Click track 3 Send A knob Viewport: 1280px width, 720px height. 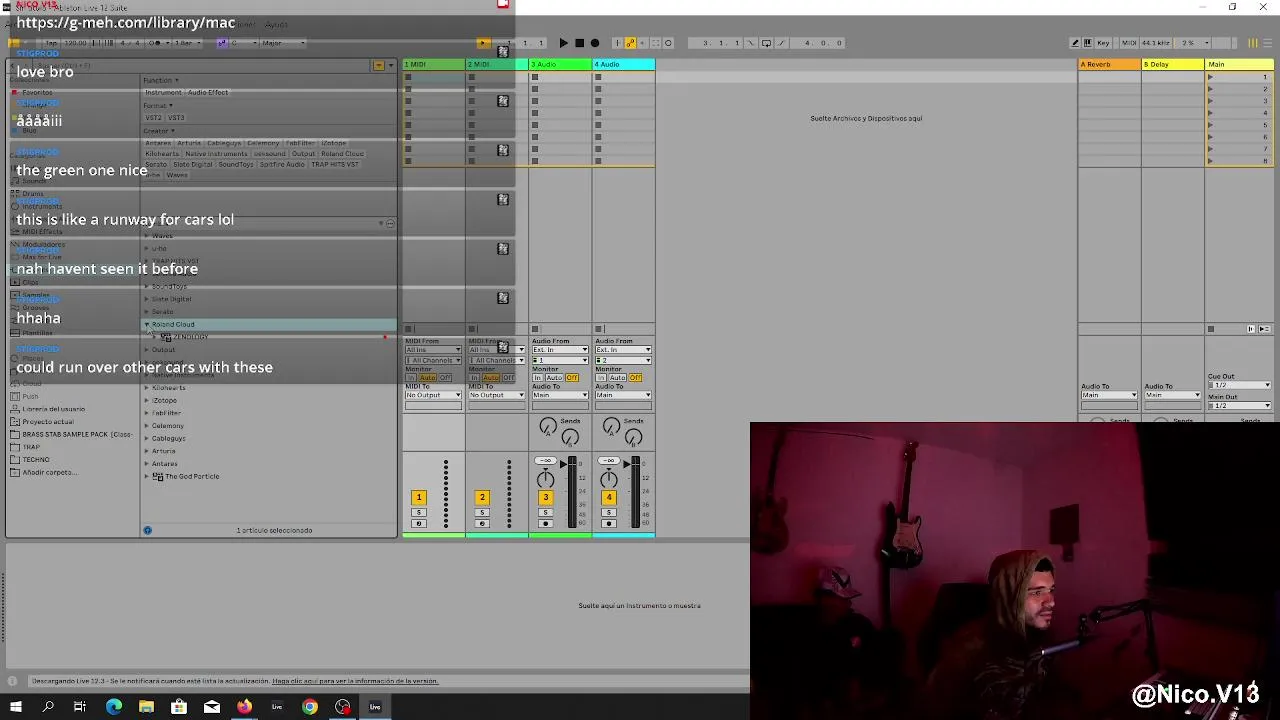pyautogui.click(x=547, y=427)
